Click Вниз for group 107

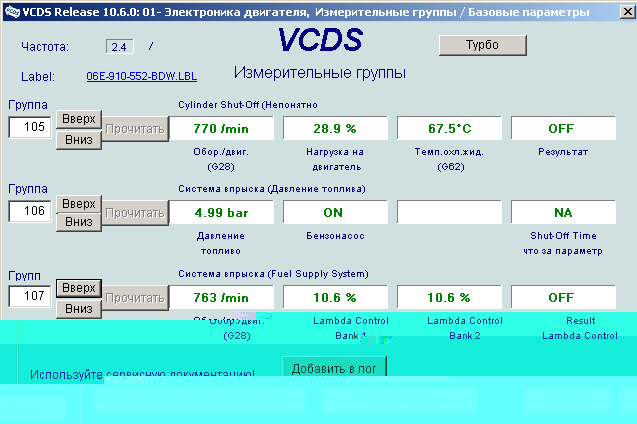[79, 309]
